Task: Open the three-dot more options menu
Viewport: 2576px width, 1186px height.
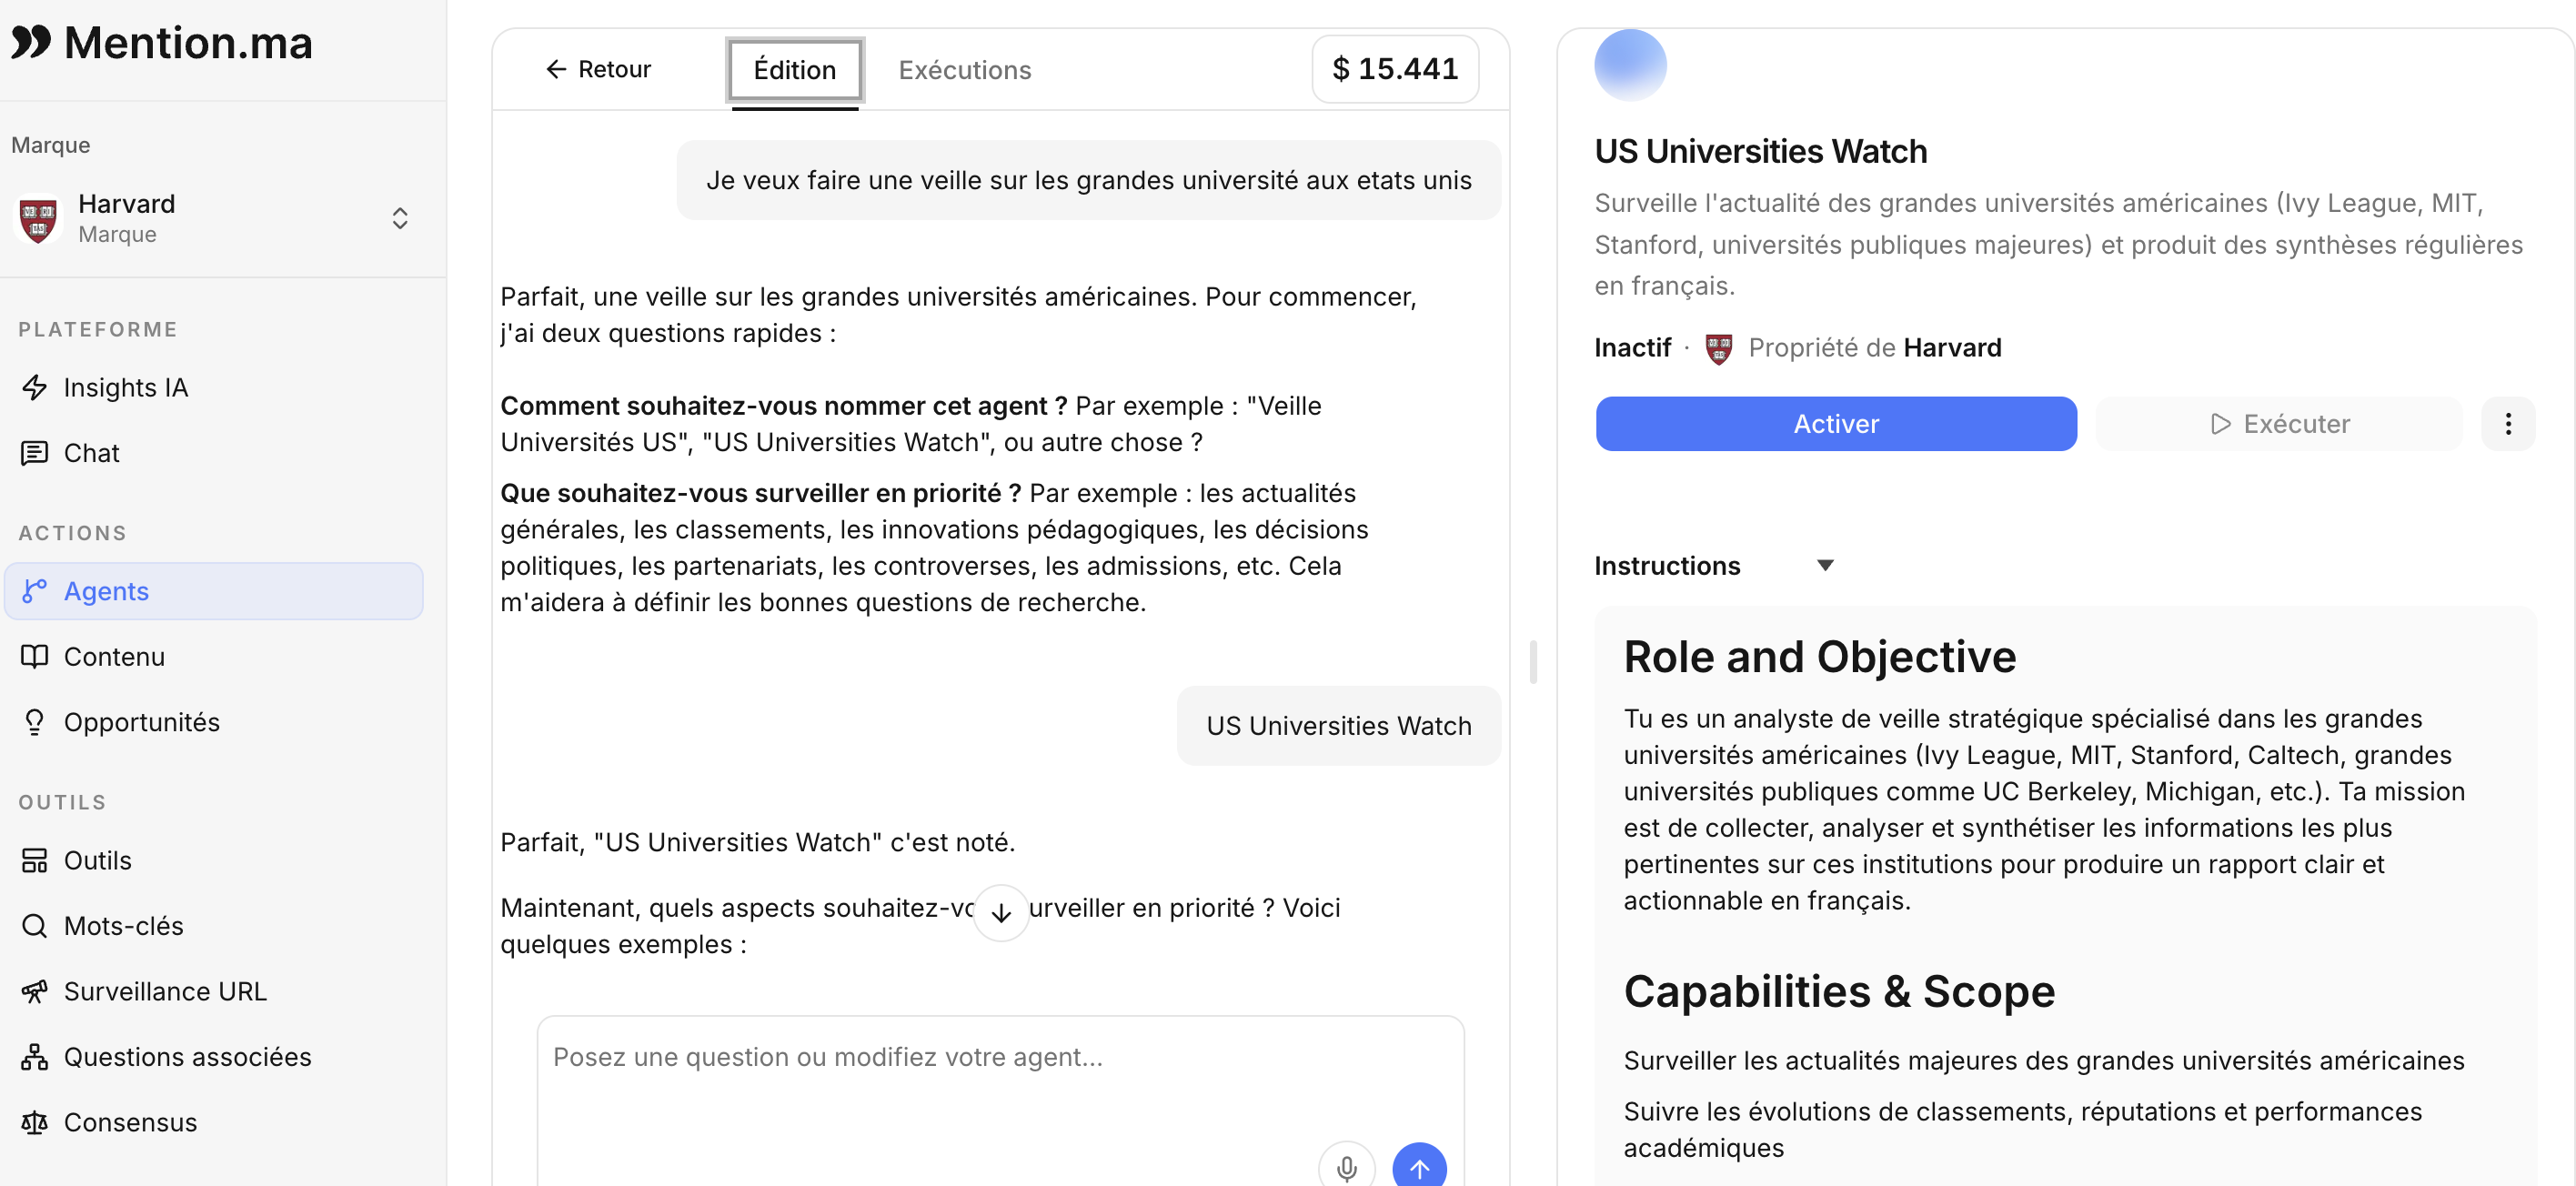Action: 2508,424
